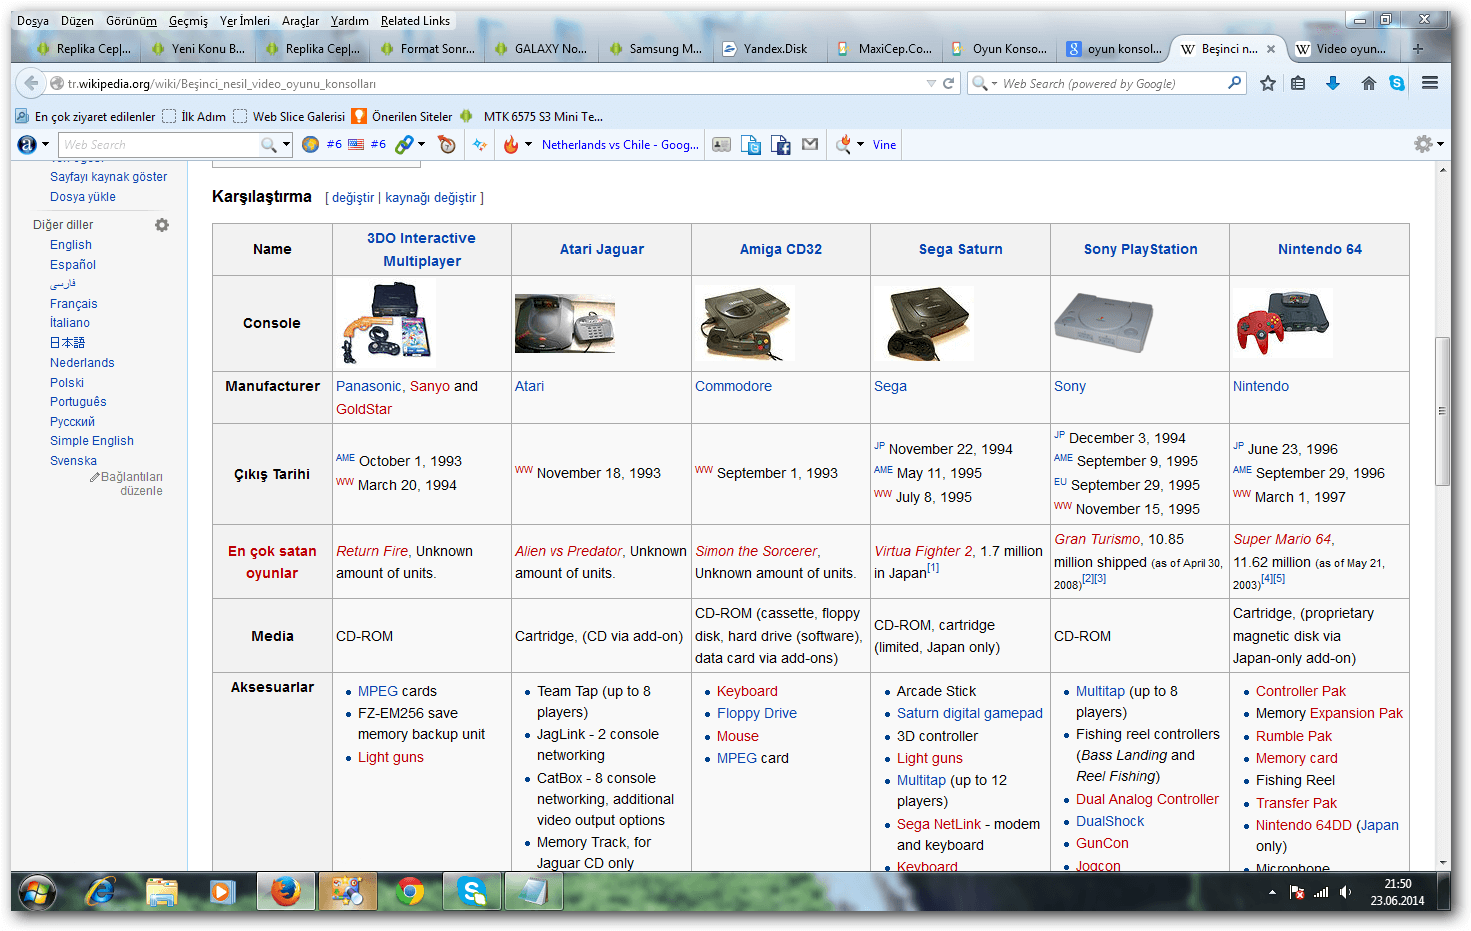1471x931 pixels.
Task: Click the vertical page scrollbar thumb
Action: [x=1442, y=410]
